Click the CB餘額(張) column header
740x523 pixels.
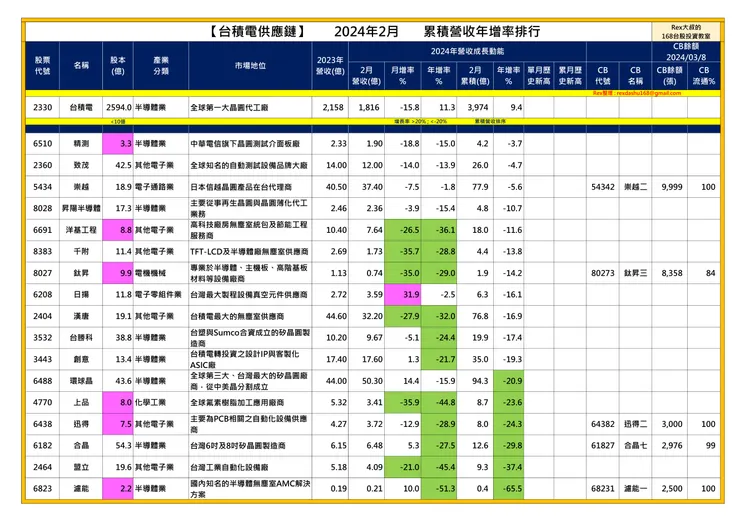[669, 76]
